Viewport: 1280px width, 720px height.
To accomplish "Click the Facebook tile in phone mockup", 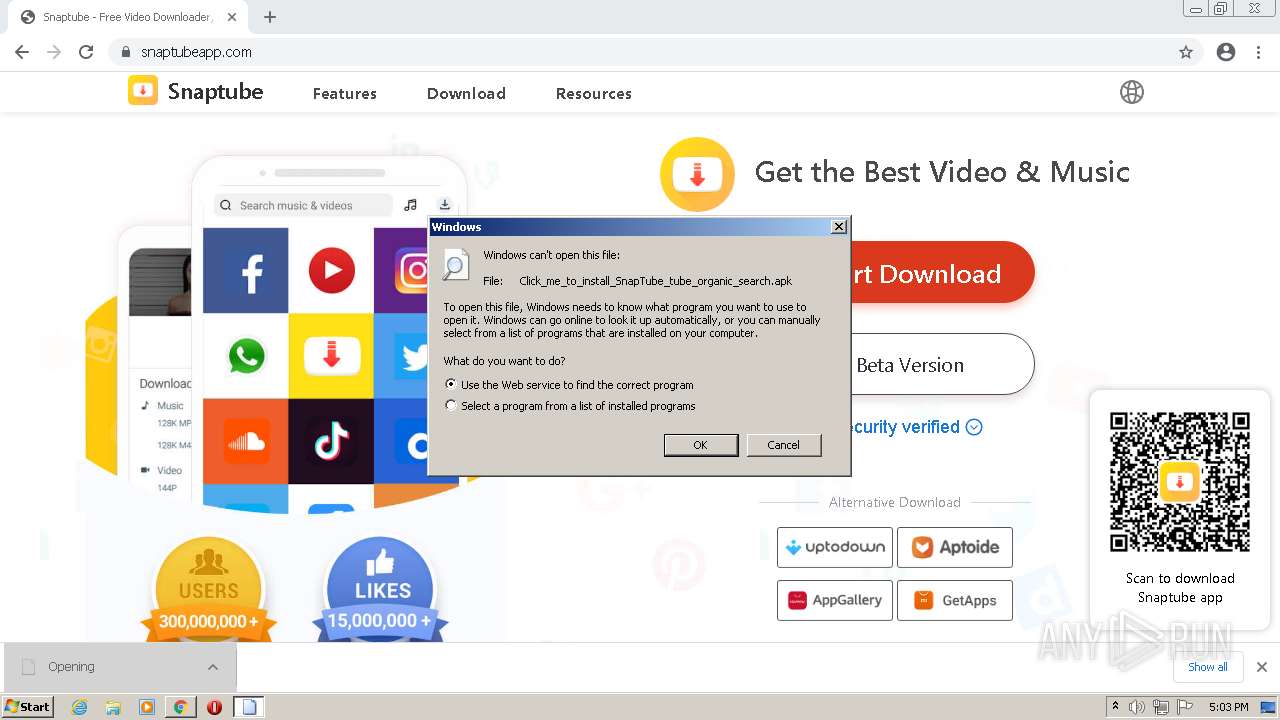I will click(x=246, y=271).
